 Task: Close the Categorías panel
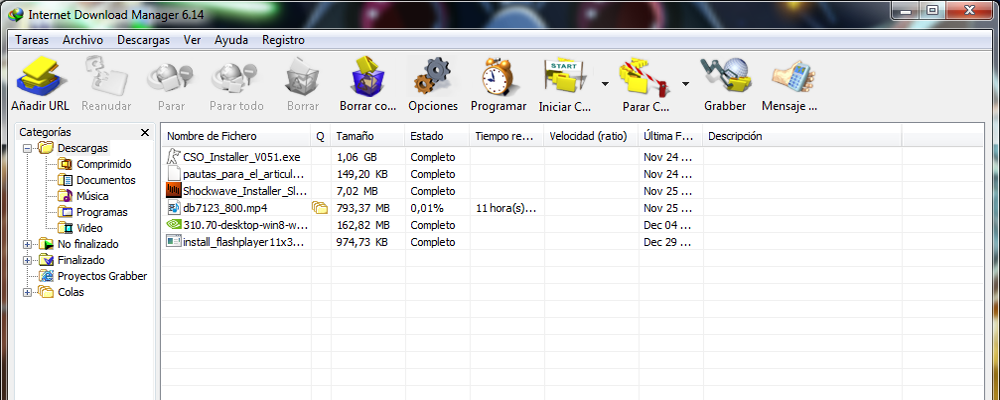pos(145,132)
